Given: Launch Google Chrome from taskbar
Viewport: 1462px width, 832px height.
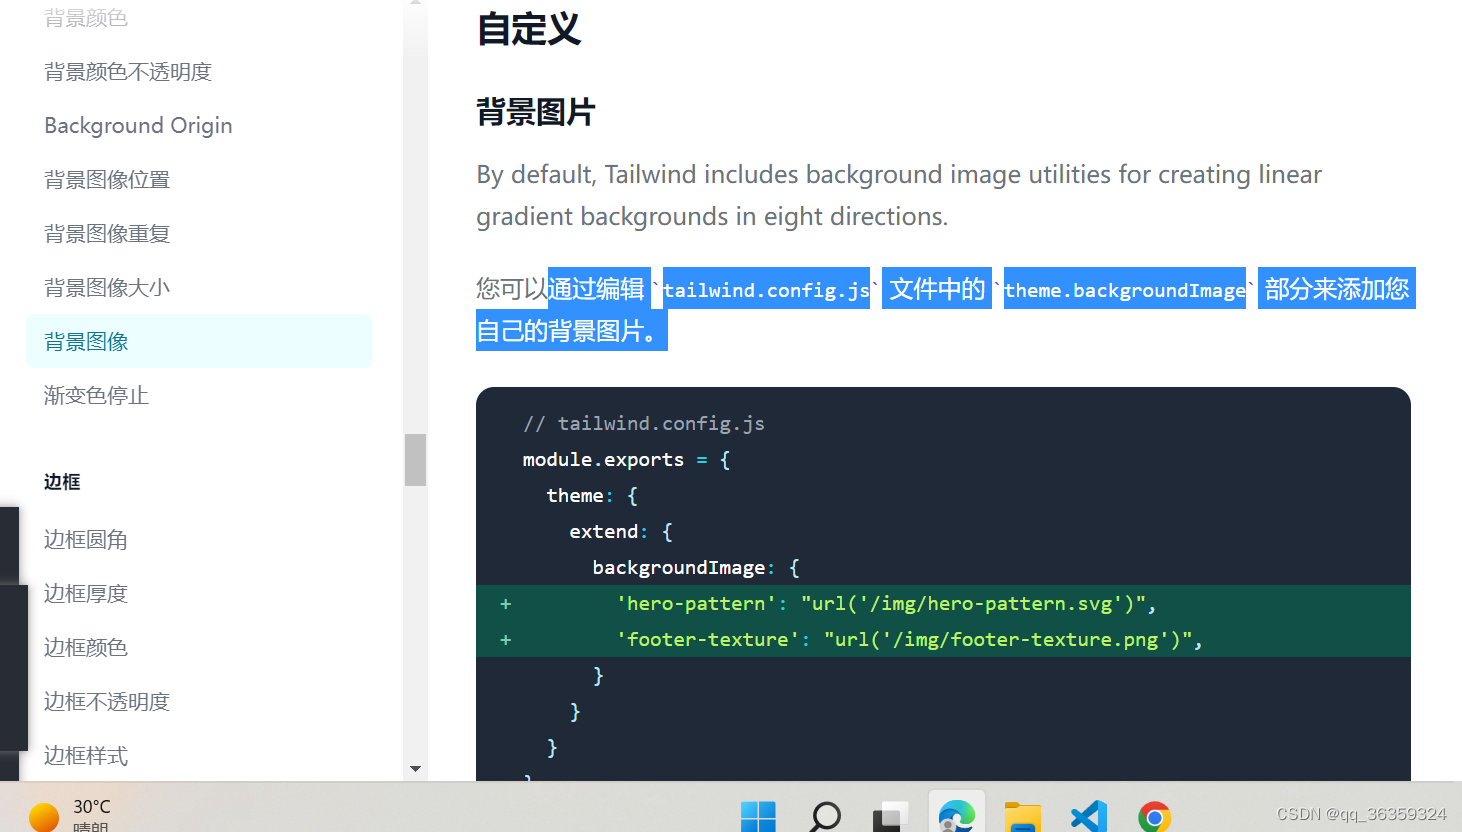Looking at the screenshot, I should click(x=1155, y=817).
